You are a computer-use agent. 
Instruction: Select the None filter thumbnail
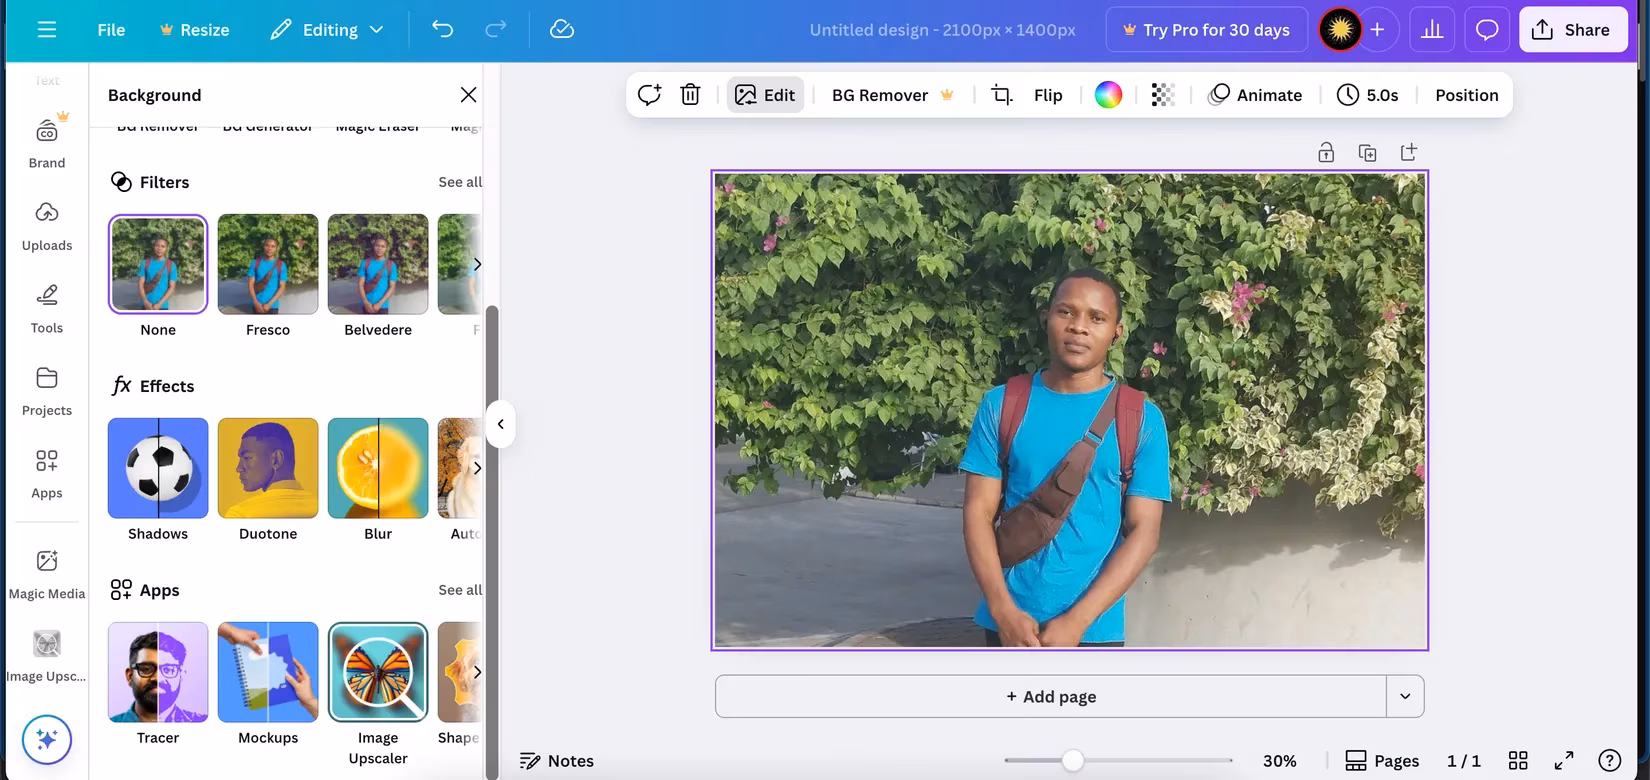158,264
